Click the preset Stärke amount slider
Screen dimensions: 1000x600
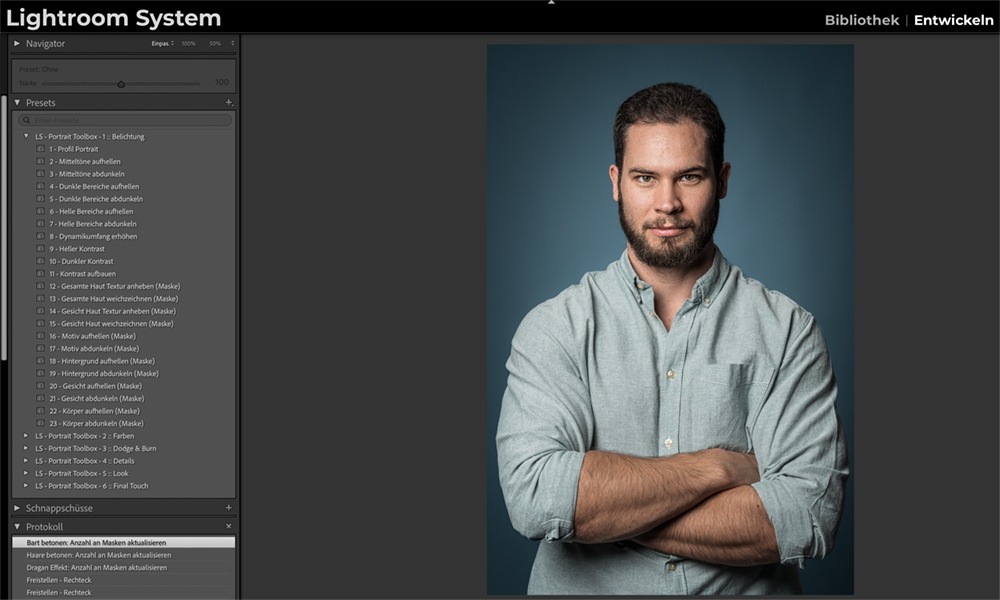(x=121, y=84)
